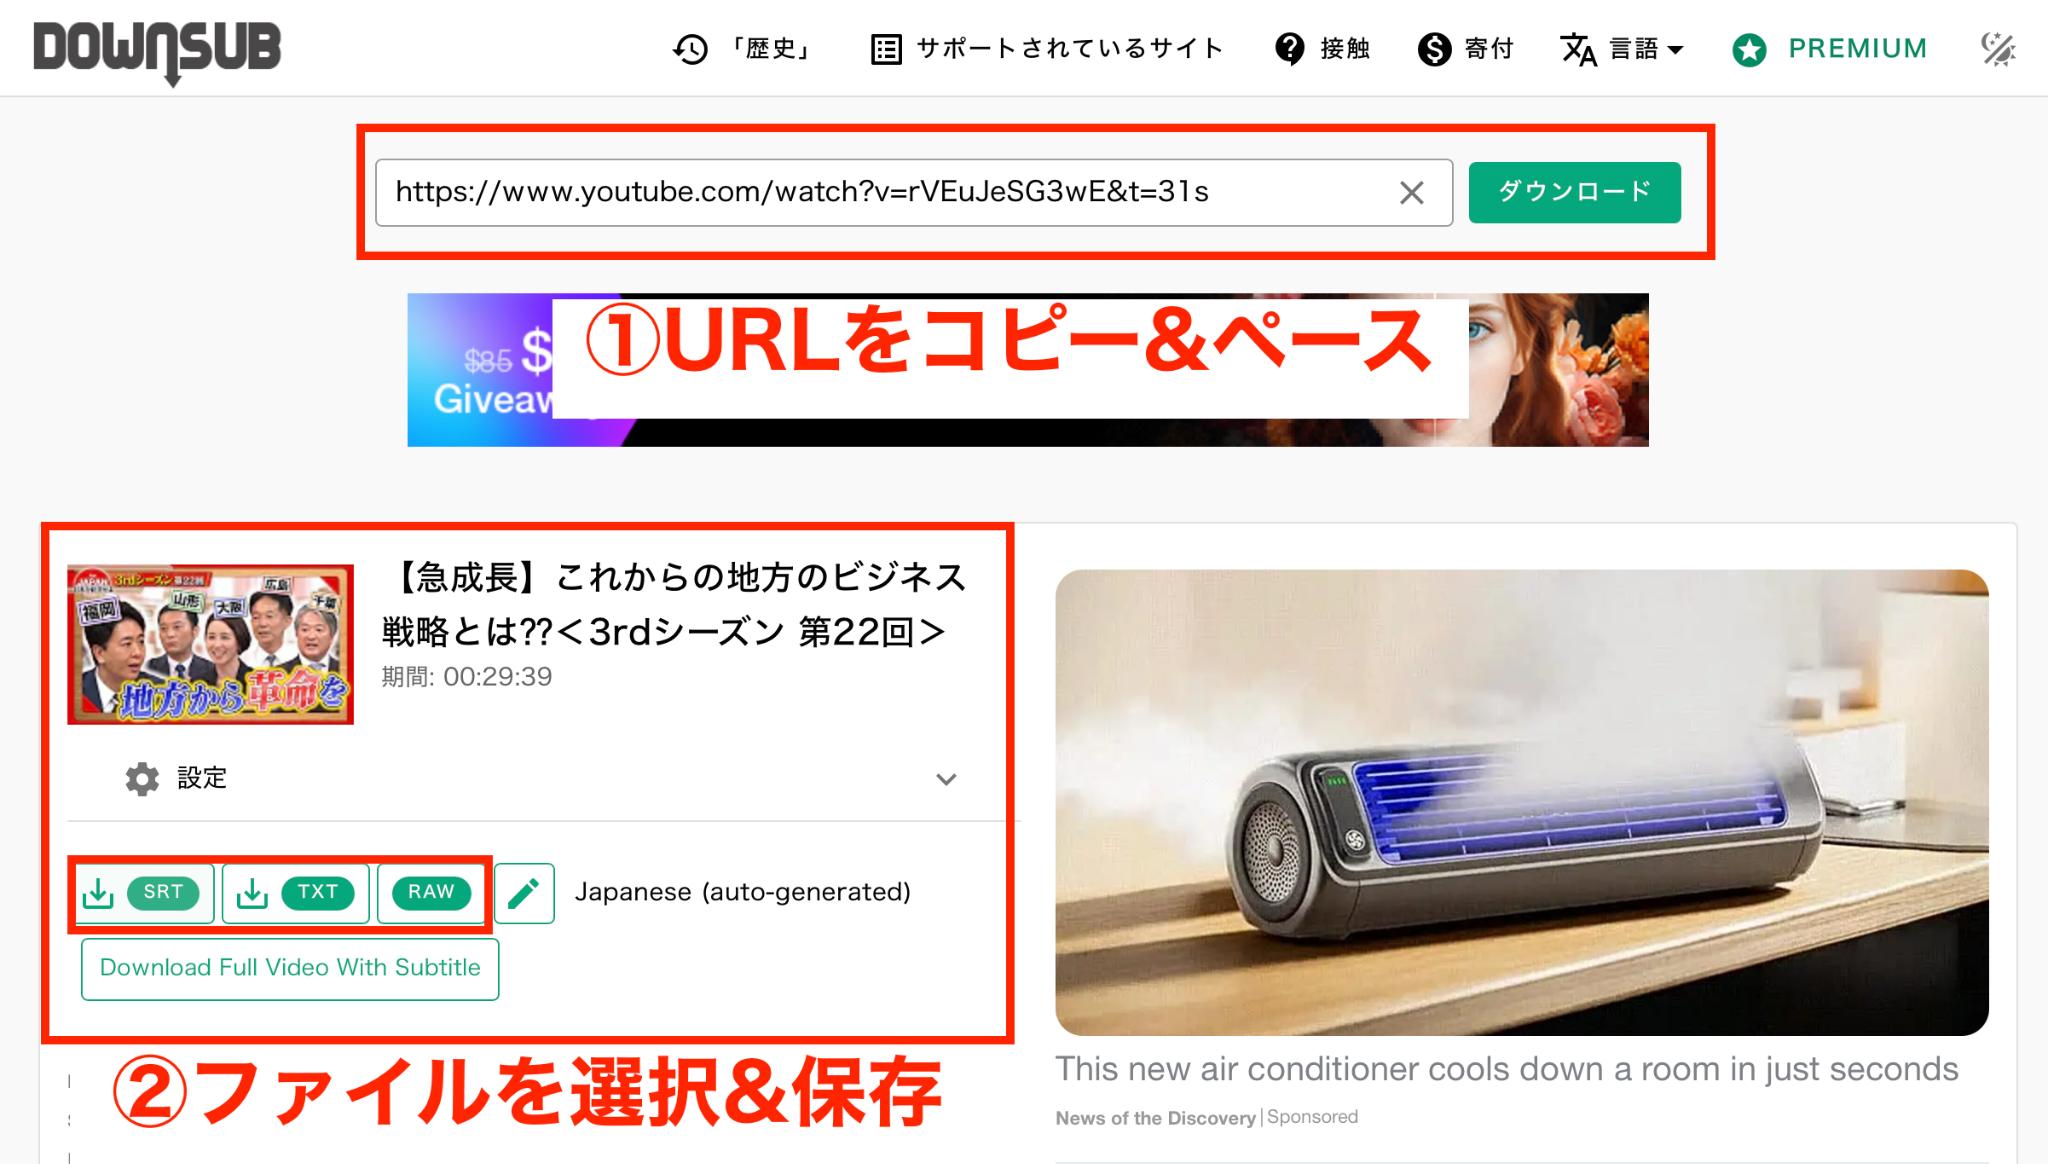Open the history clock icon

[x=690, y=49]
